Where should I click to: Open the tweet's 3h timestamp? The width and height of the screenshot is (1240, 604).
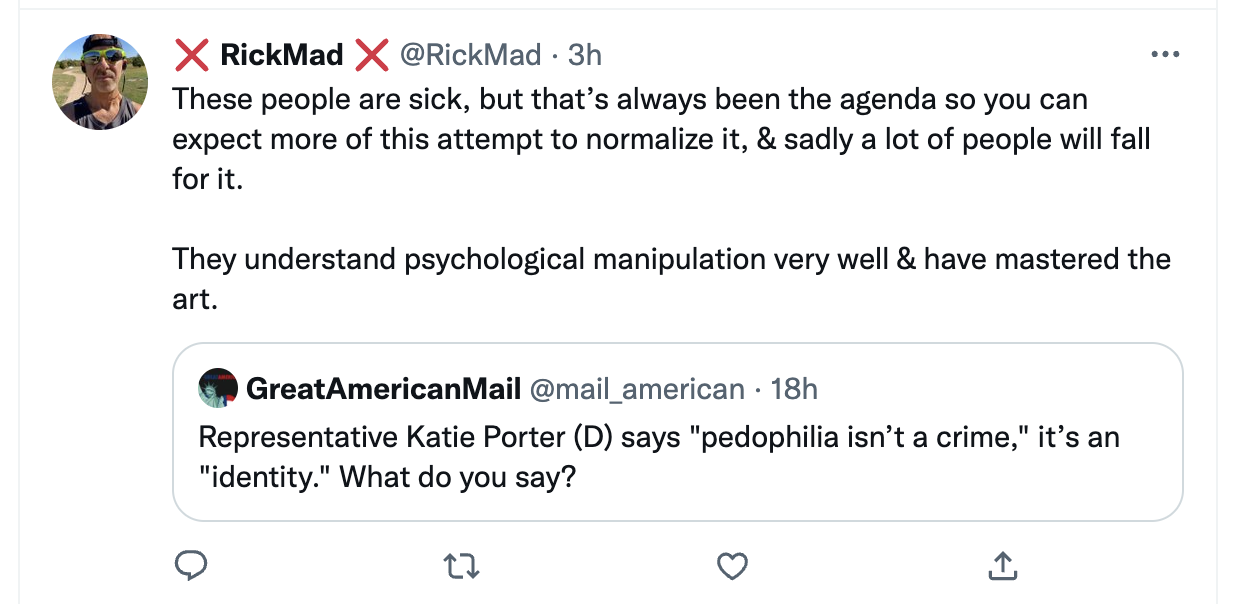tap(585, 54)
